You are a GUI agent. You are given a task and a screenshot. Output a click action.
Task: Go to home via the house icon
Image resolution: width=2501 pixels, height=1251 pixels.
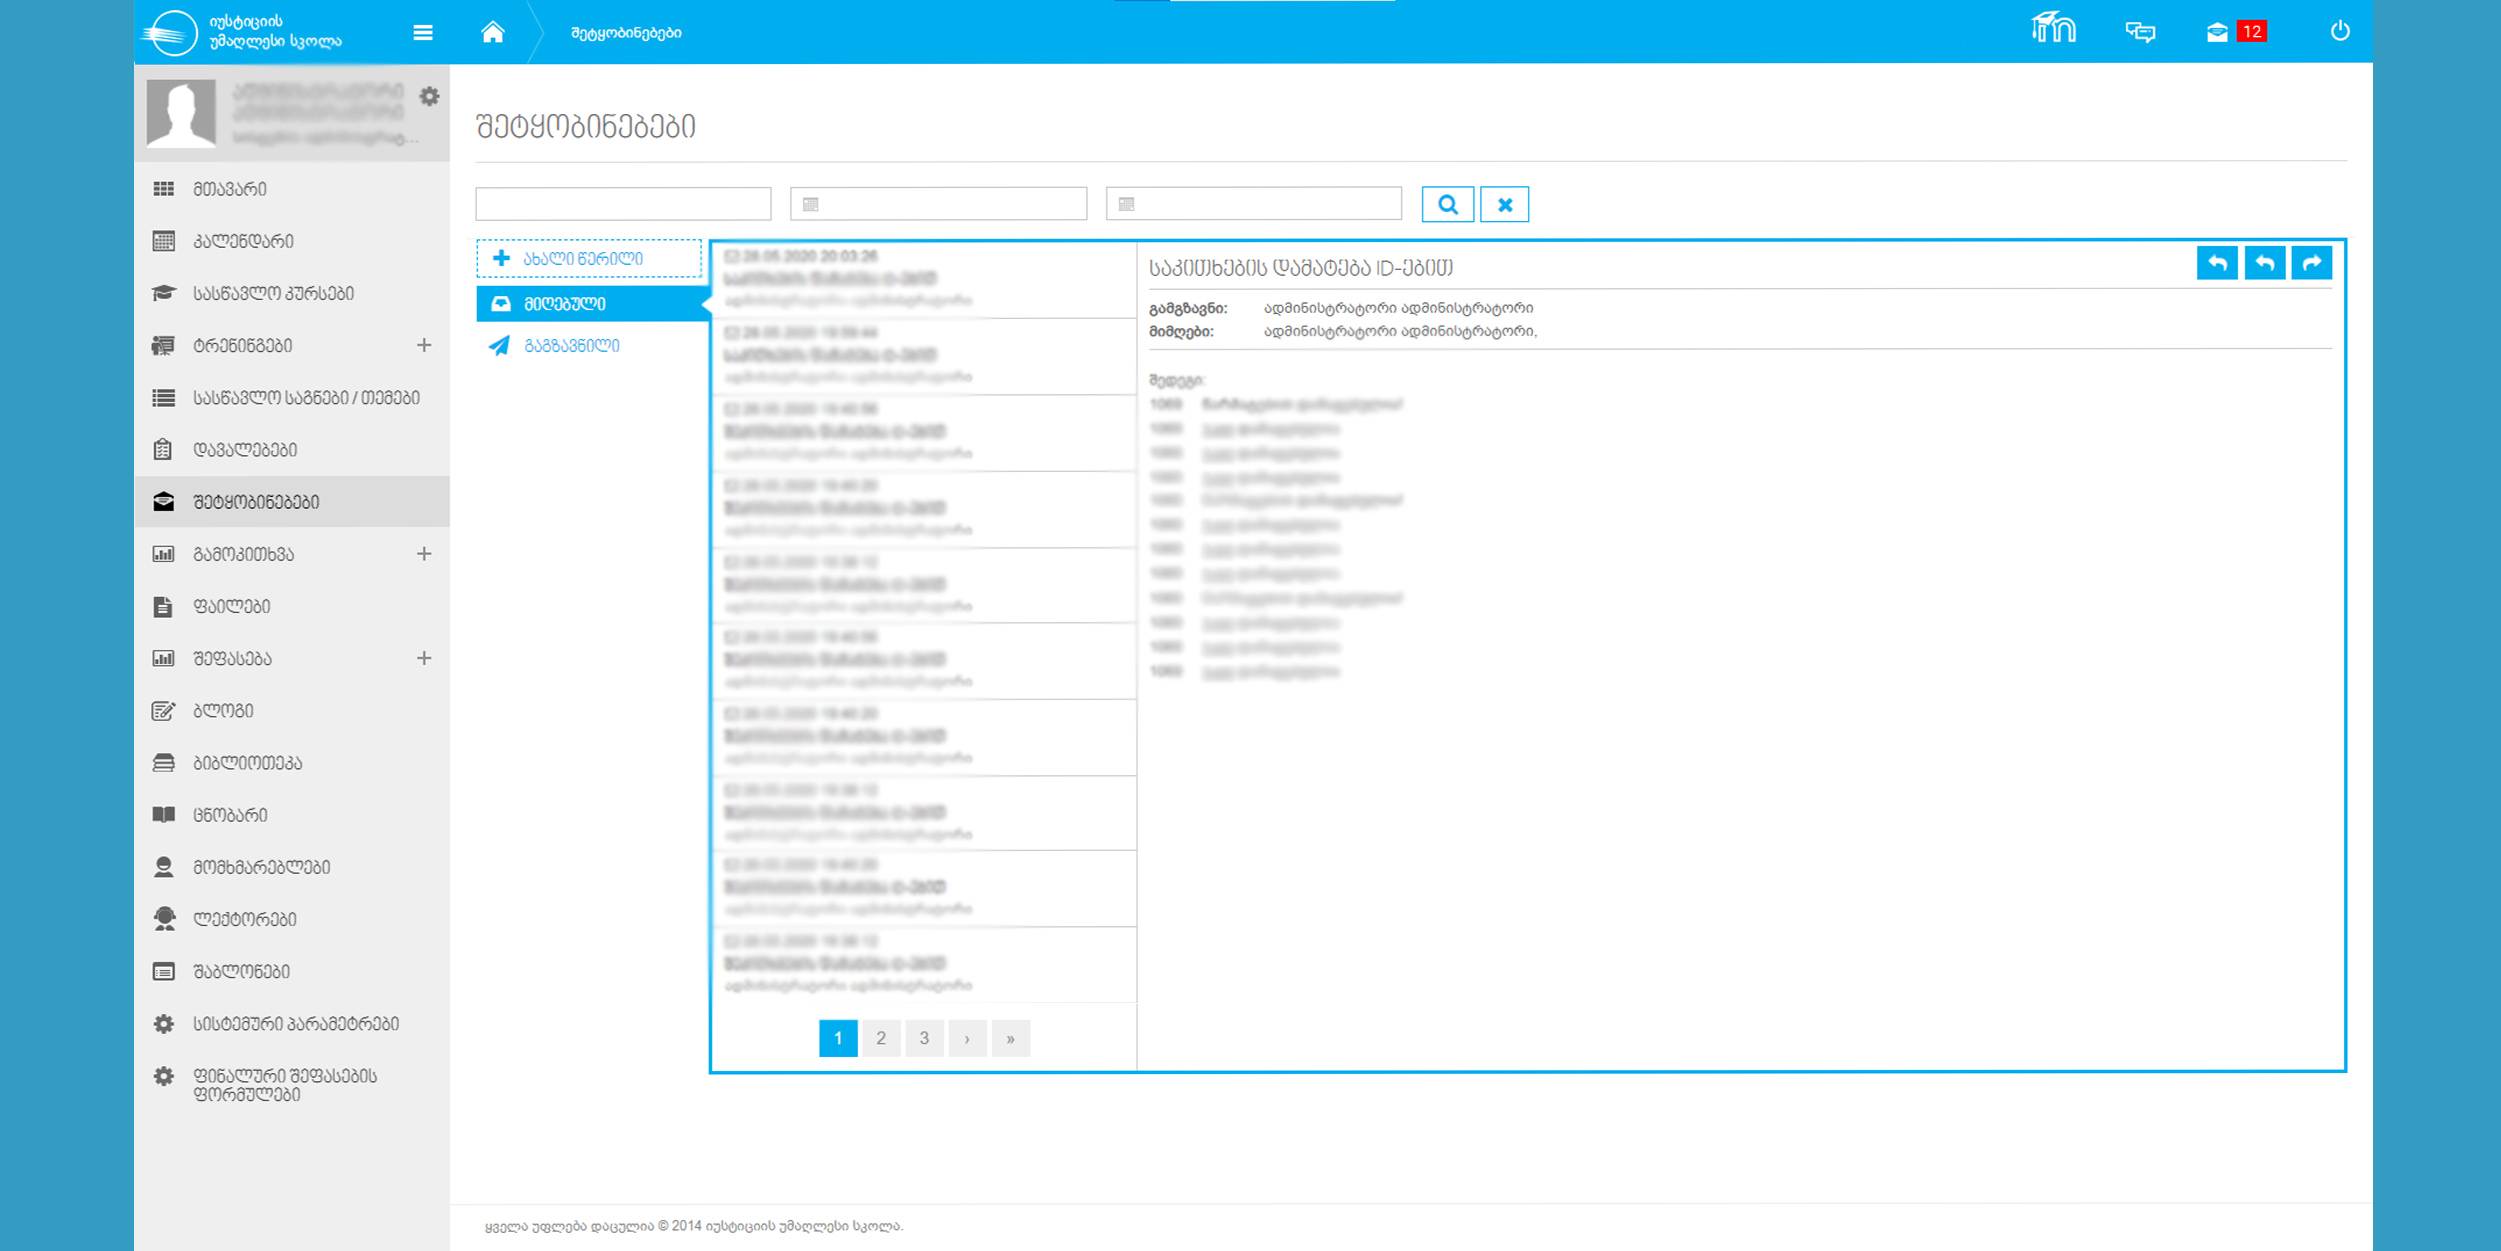pyautogui.click(x=492, y=32)
